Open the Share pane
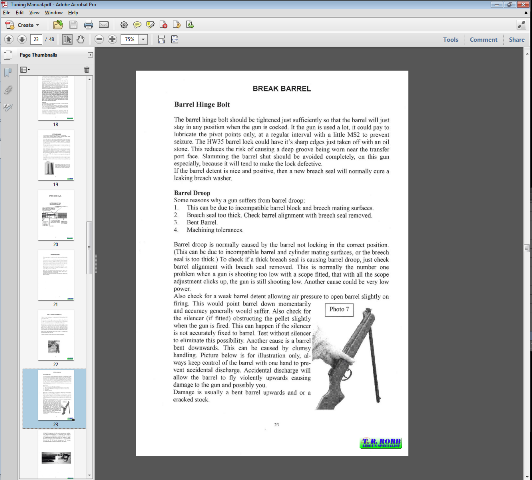The image size is (532, 480). [516, 40]
